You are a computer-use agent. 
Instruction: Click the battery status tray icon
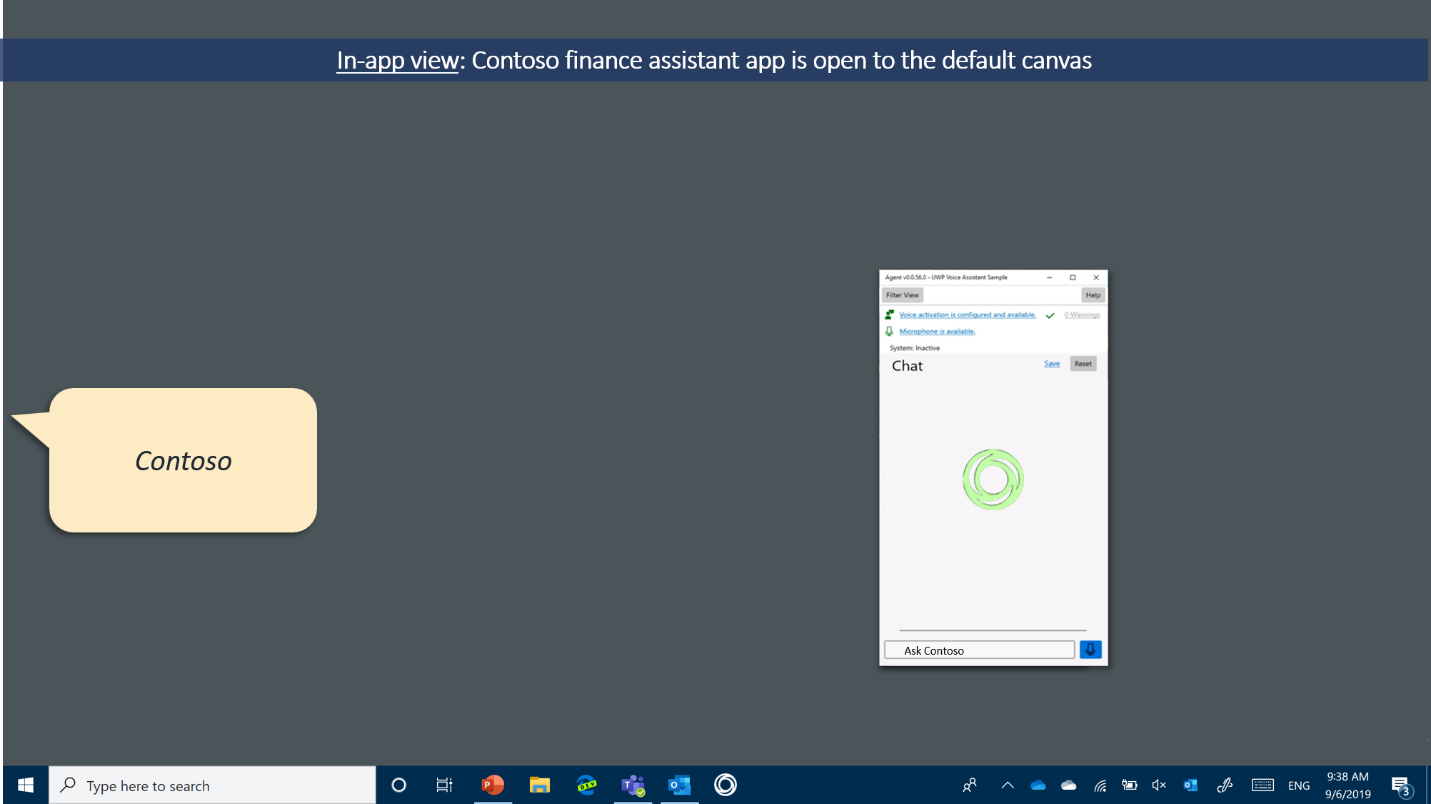(1130, 786)
